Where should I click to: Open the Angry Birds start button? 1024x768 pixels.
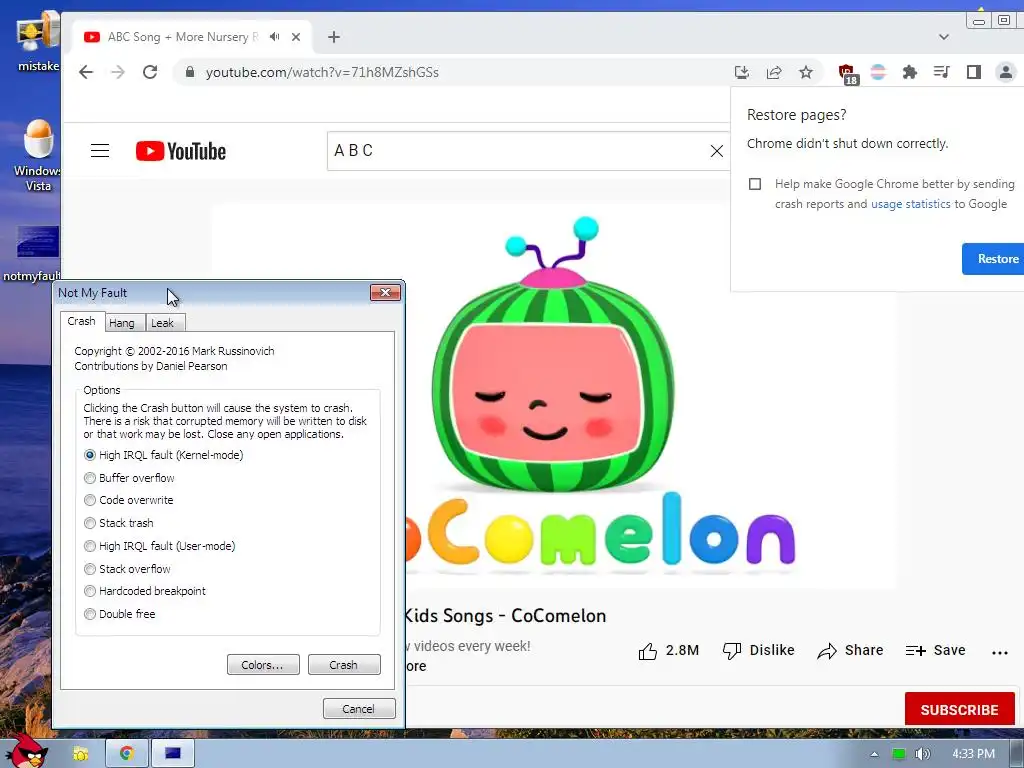tap(25, 751)
